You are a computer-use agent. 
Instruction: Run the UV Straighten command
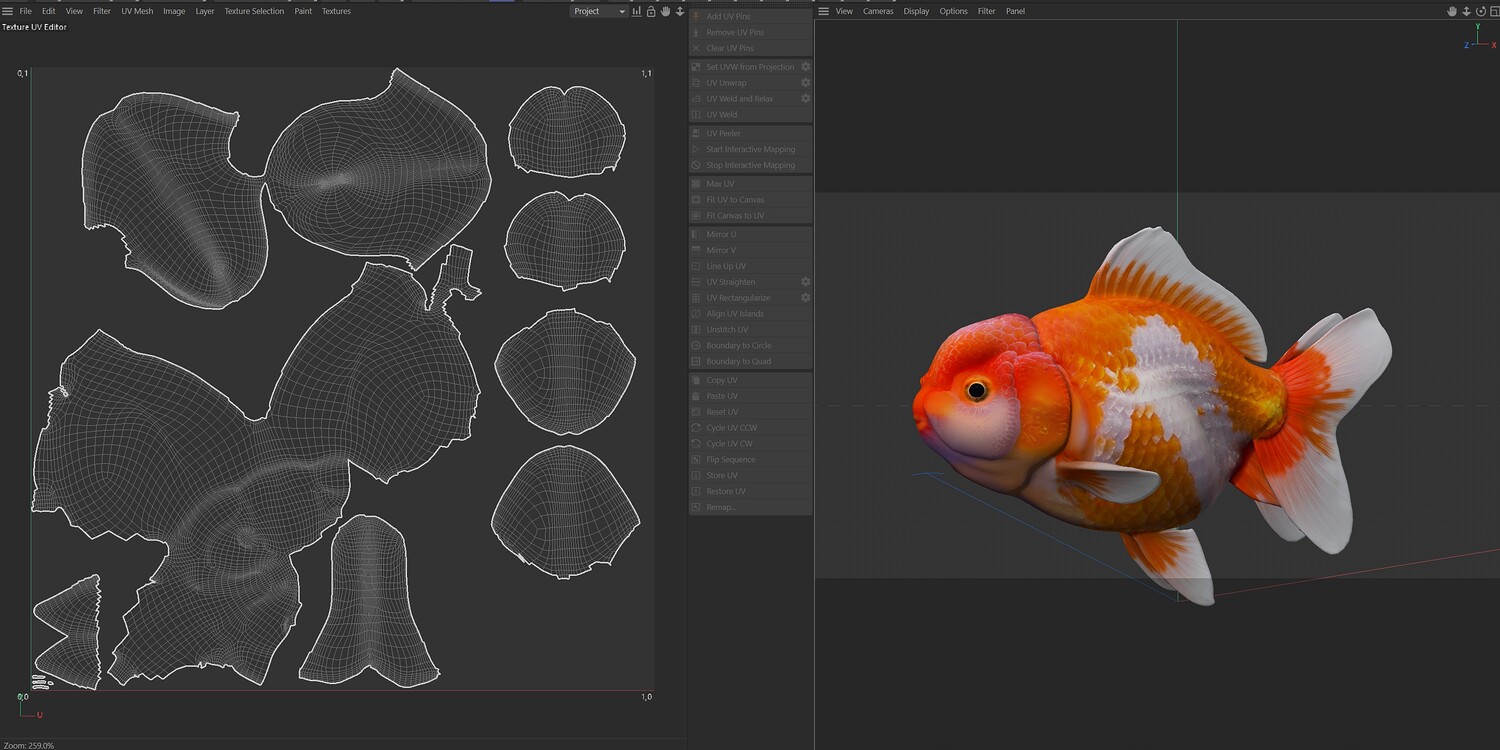[x=744, y=282]
